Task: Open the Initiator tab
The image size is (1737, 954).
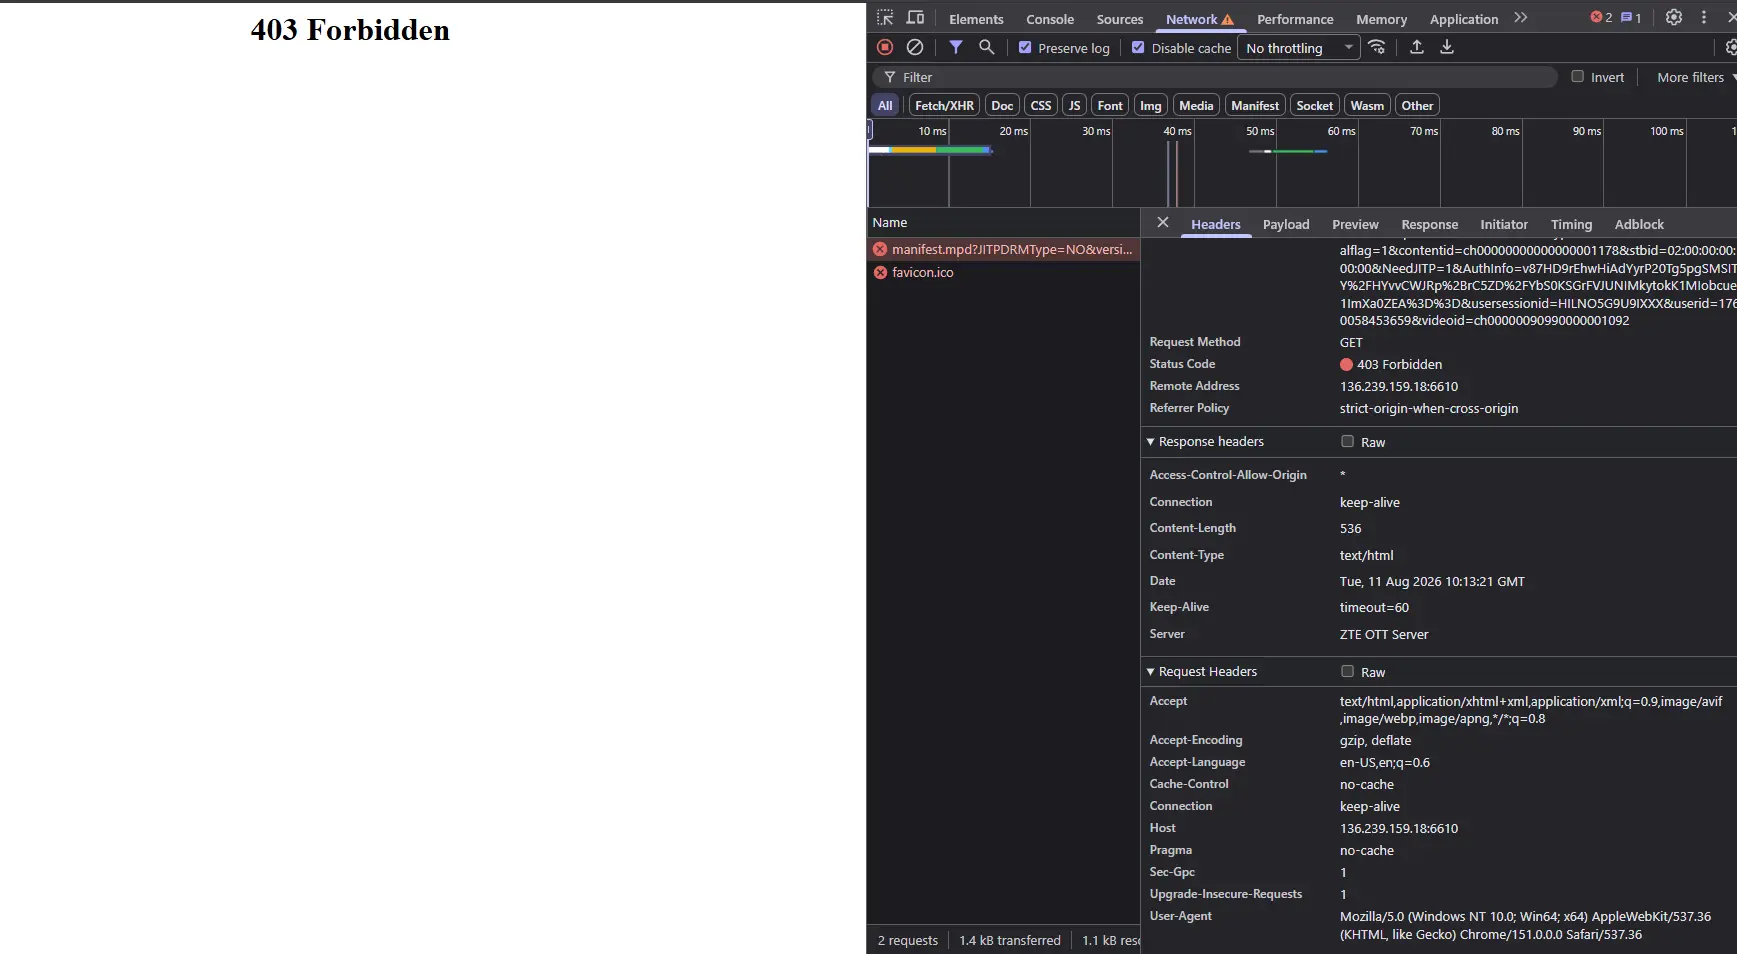Action: click(1504, 224)
